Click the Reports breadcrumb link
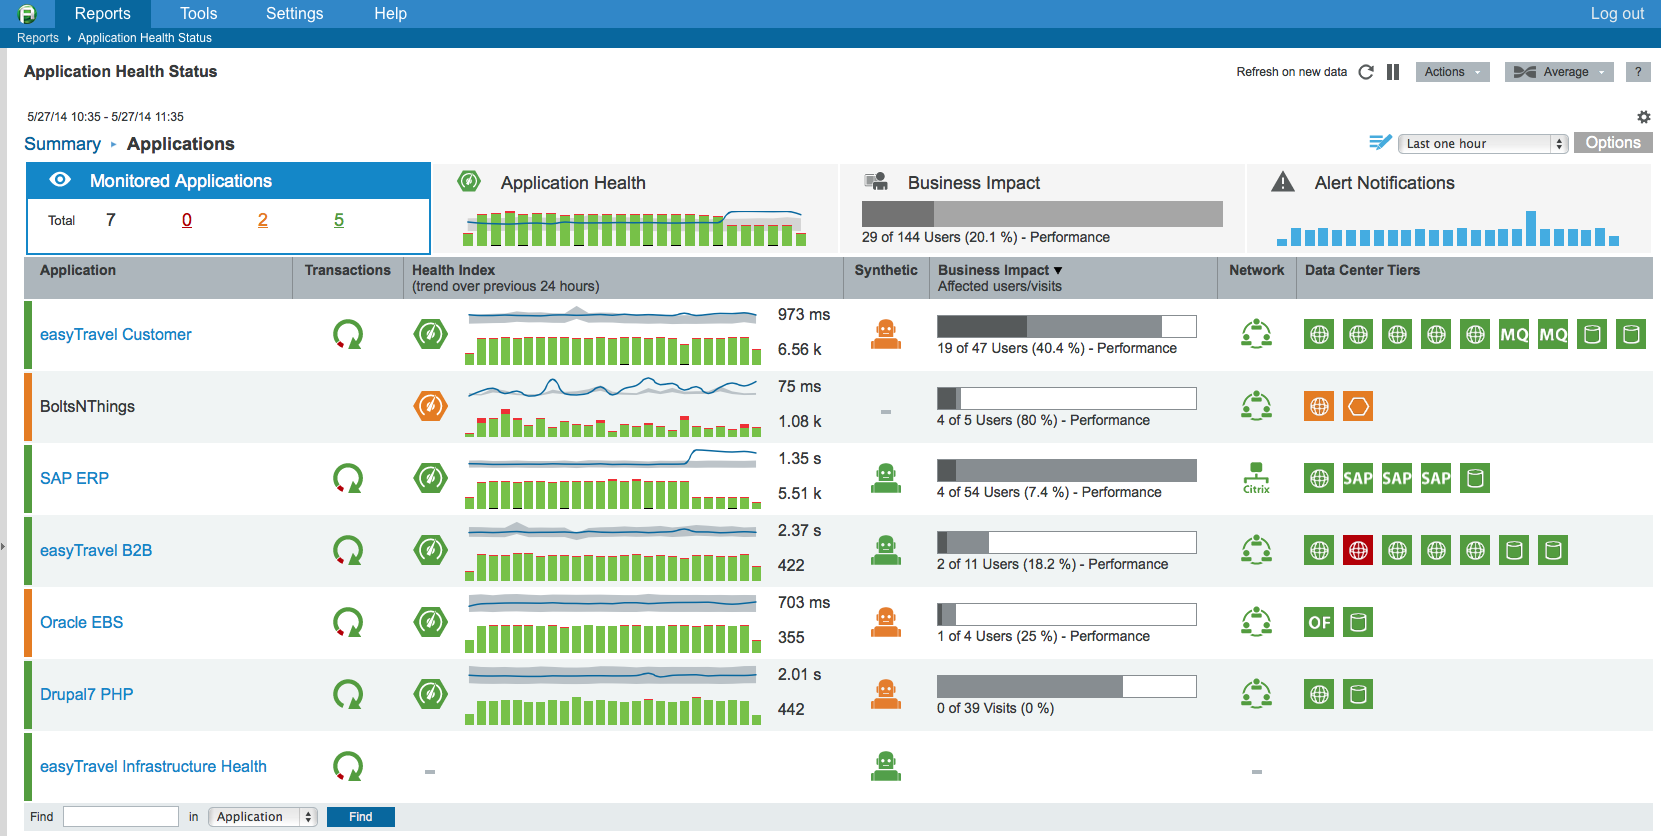The width and height of the screenshot is (1661, 836). point(38,38)
